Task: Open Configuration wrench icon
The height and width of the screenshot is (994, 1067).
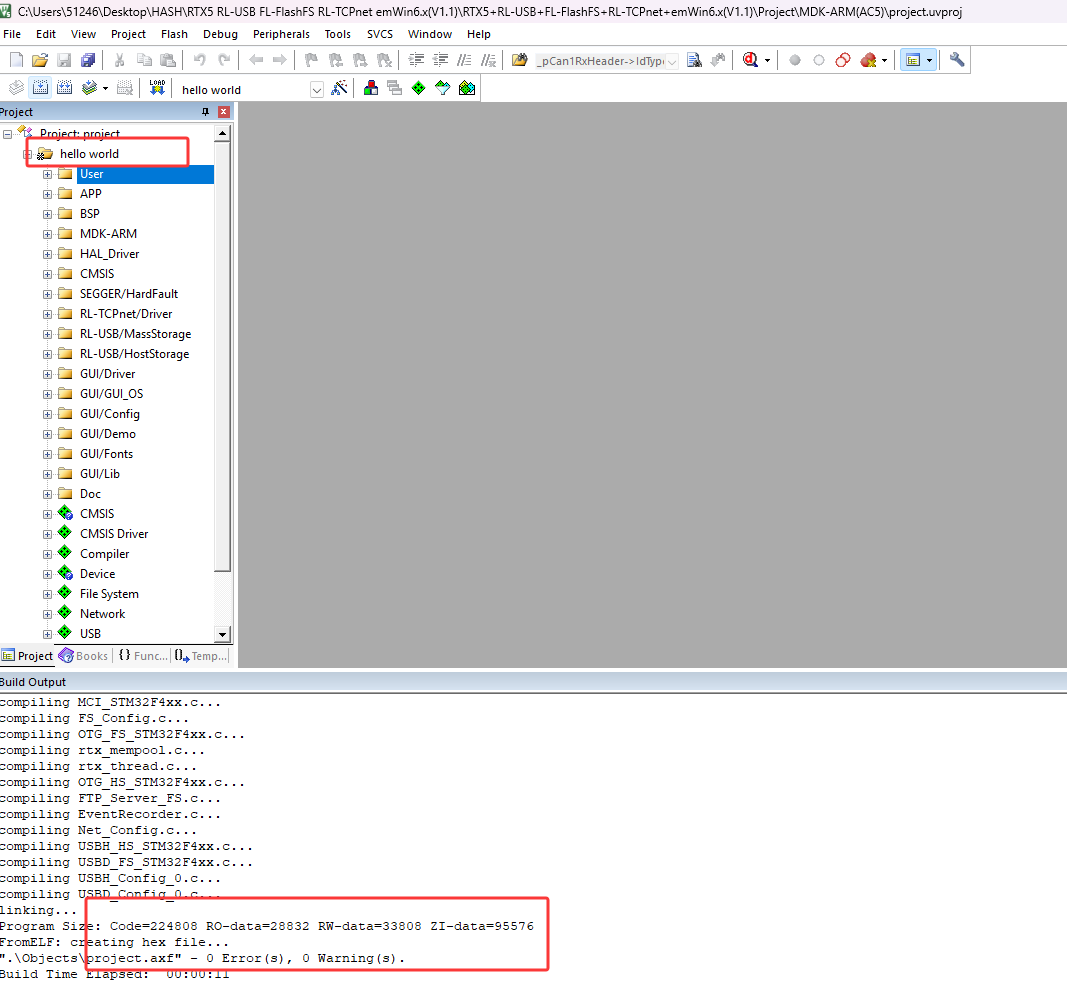Action: click(x=957, y=61)
